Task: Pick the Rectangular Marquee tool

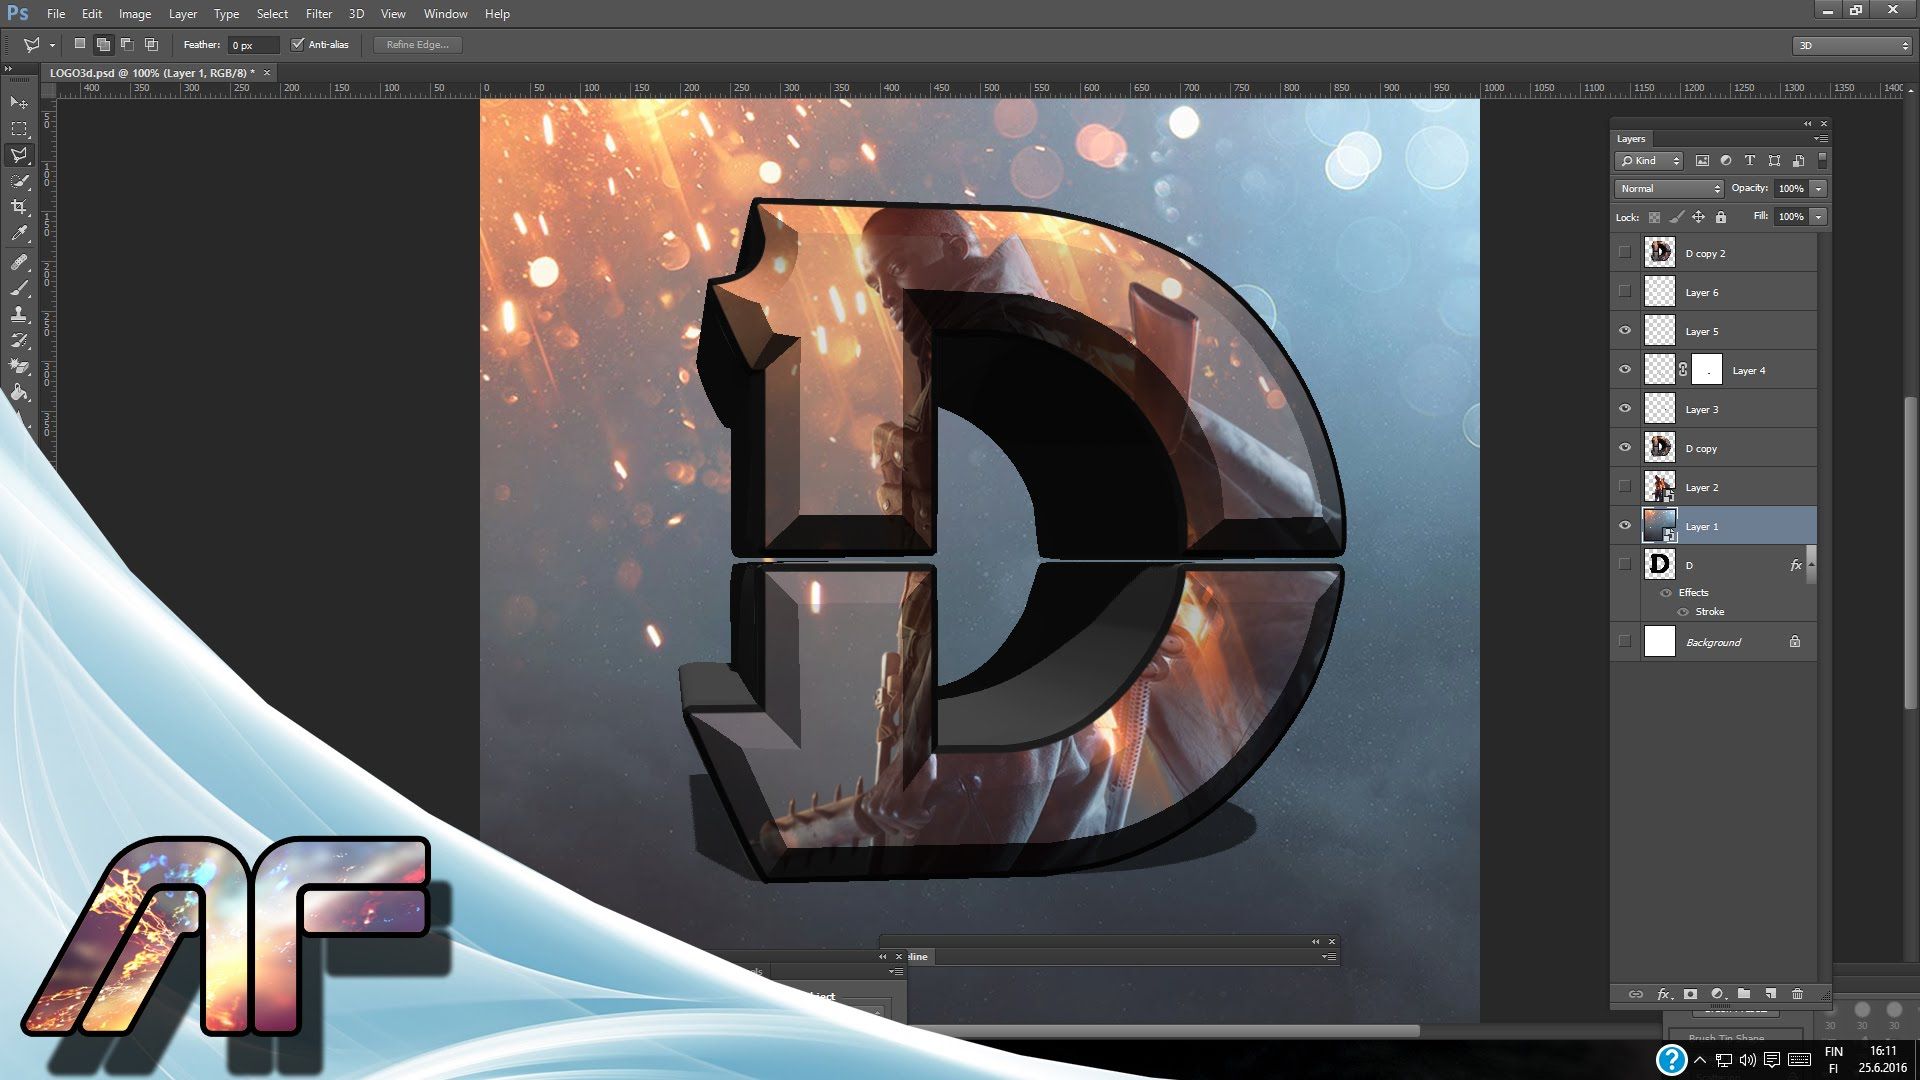Action: [x=19, y=129]
